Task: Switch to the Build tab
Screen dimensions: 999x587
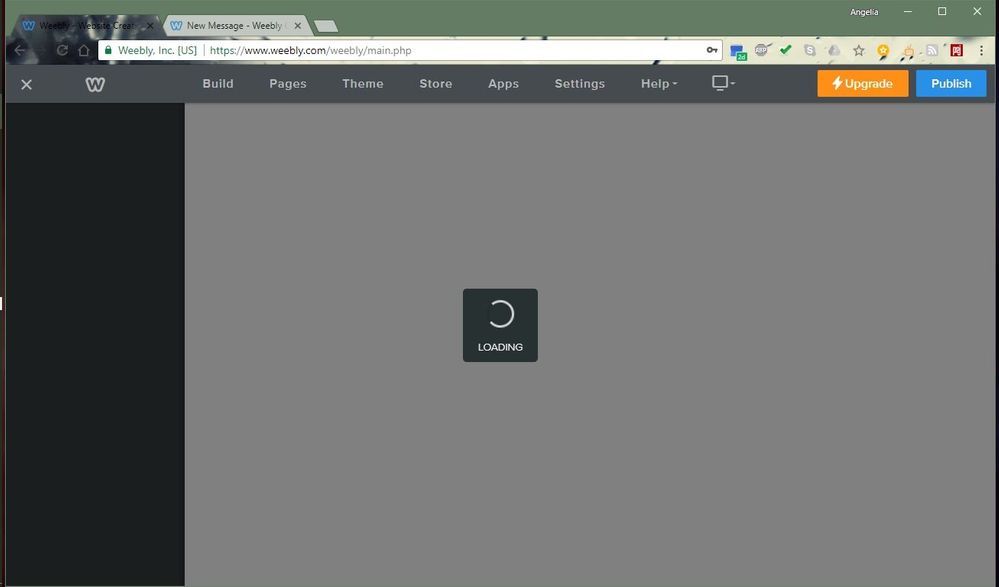Action: [x=218, y=84]
